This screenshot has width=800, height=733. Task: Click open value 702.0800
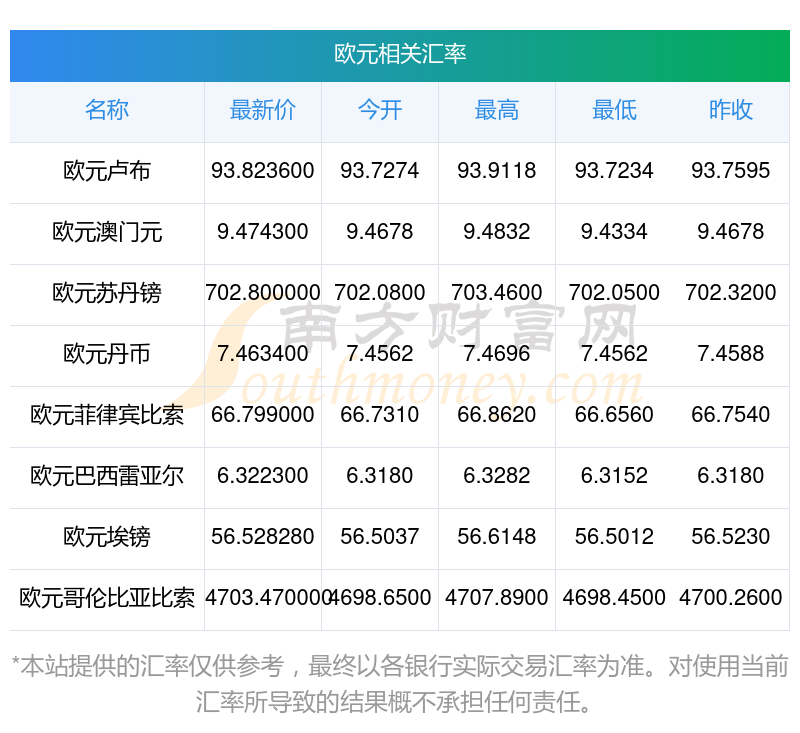[x=380, y=292]
